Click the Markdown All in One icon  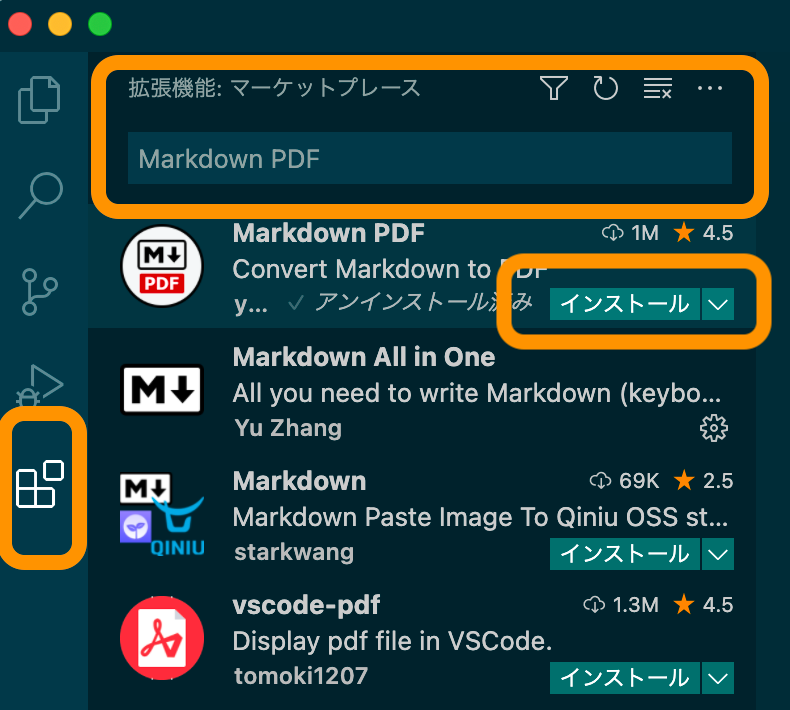pos(162,390)
